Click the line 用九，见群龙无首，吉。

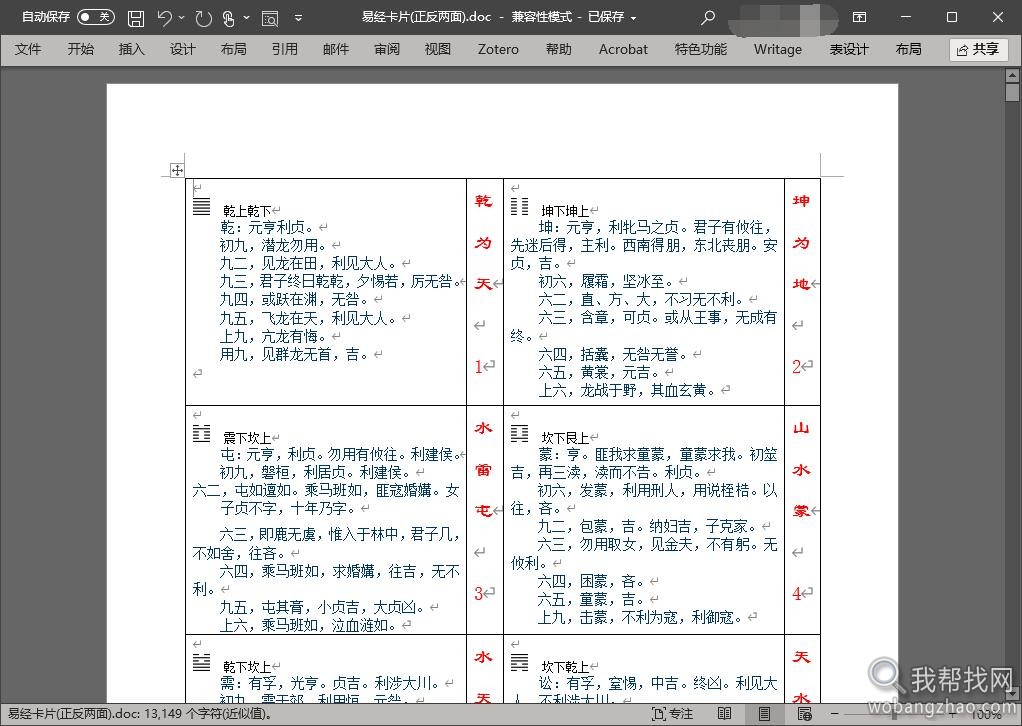294,355
